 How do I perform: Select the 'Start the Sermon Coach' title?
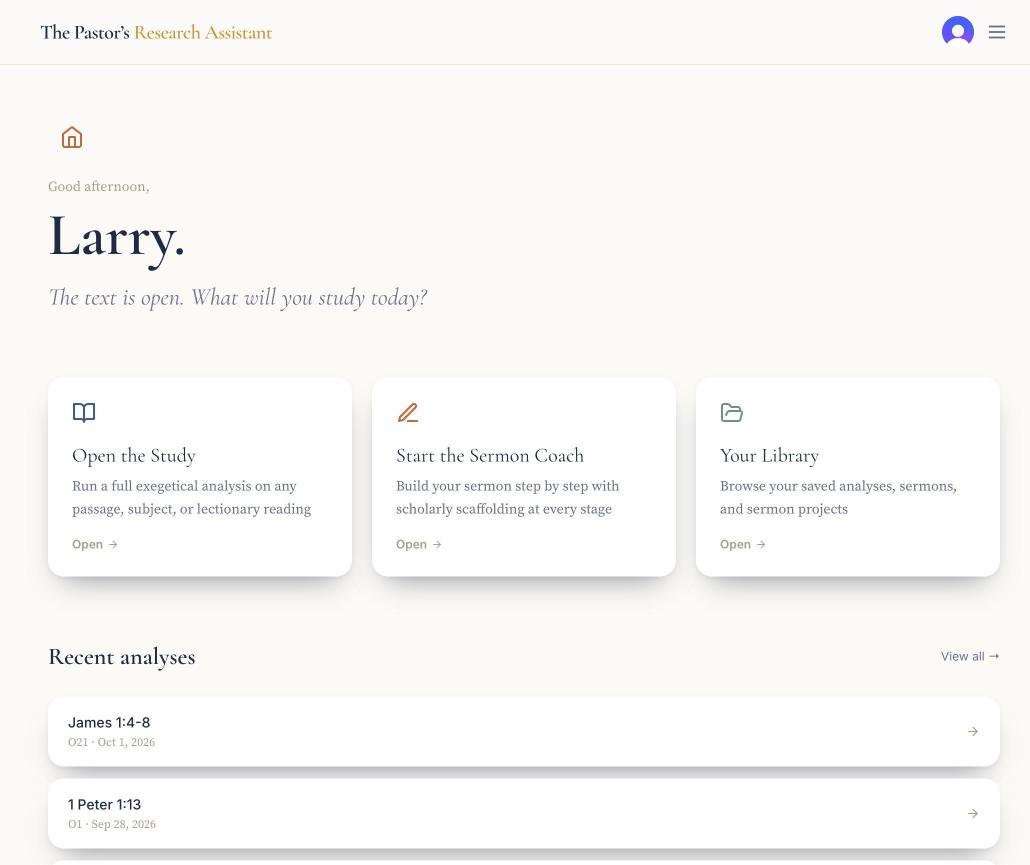click(490, 456)
